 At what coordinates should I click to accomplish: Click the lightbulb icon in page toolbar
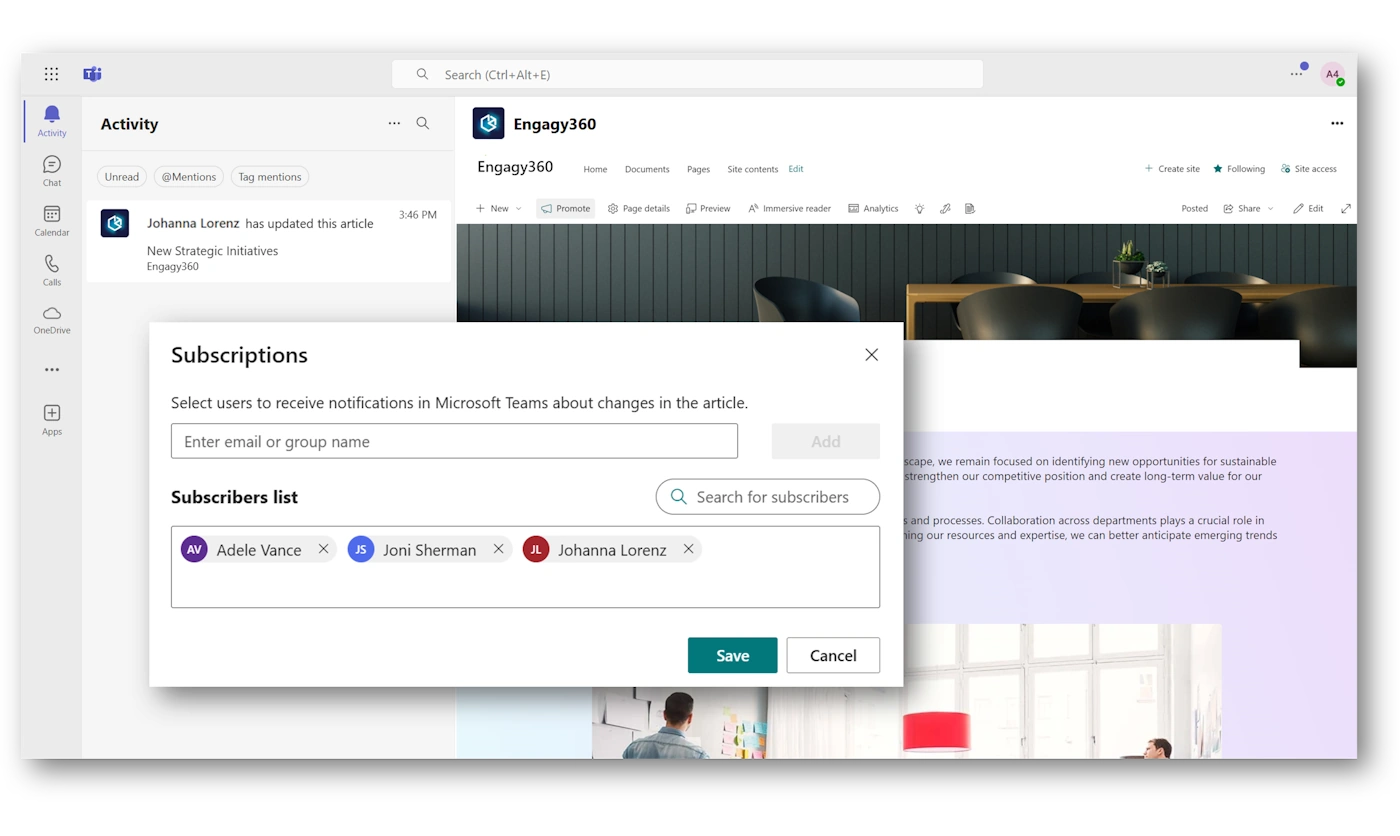[x=919, y=209]
